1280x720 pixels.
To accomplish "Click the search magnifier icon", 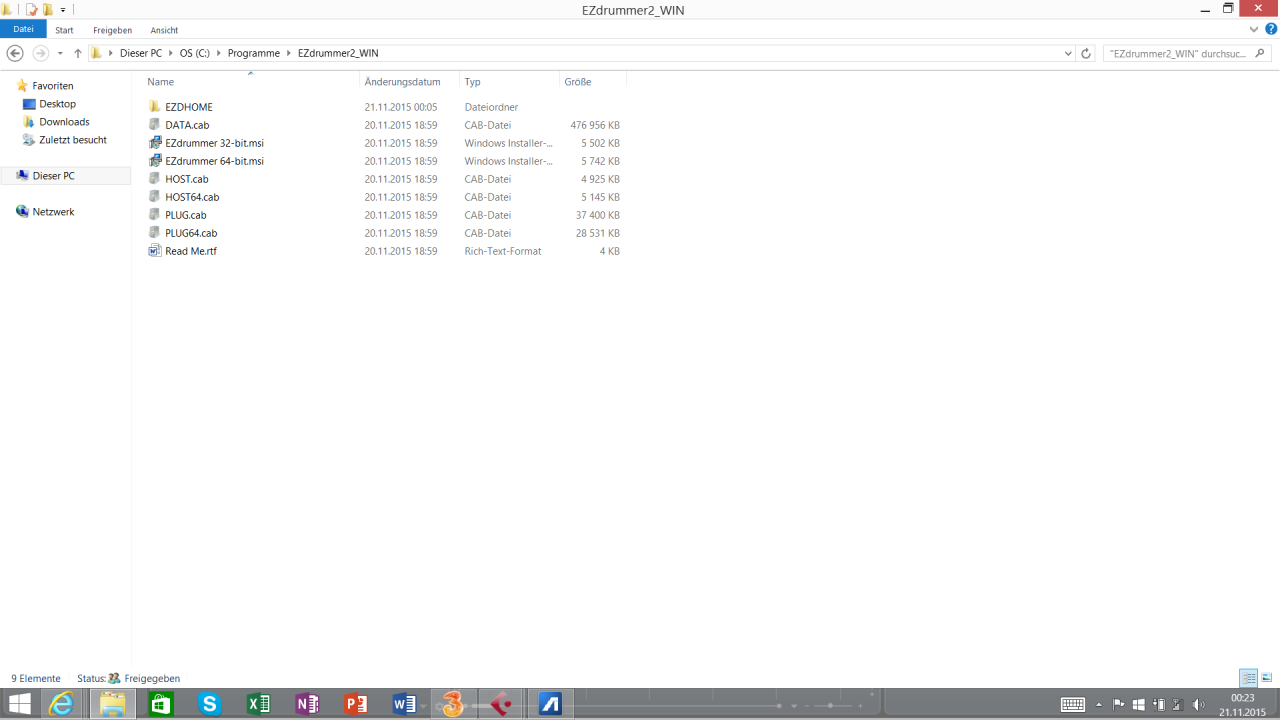I will (x=1261, y=54).
